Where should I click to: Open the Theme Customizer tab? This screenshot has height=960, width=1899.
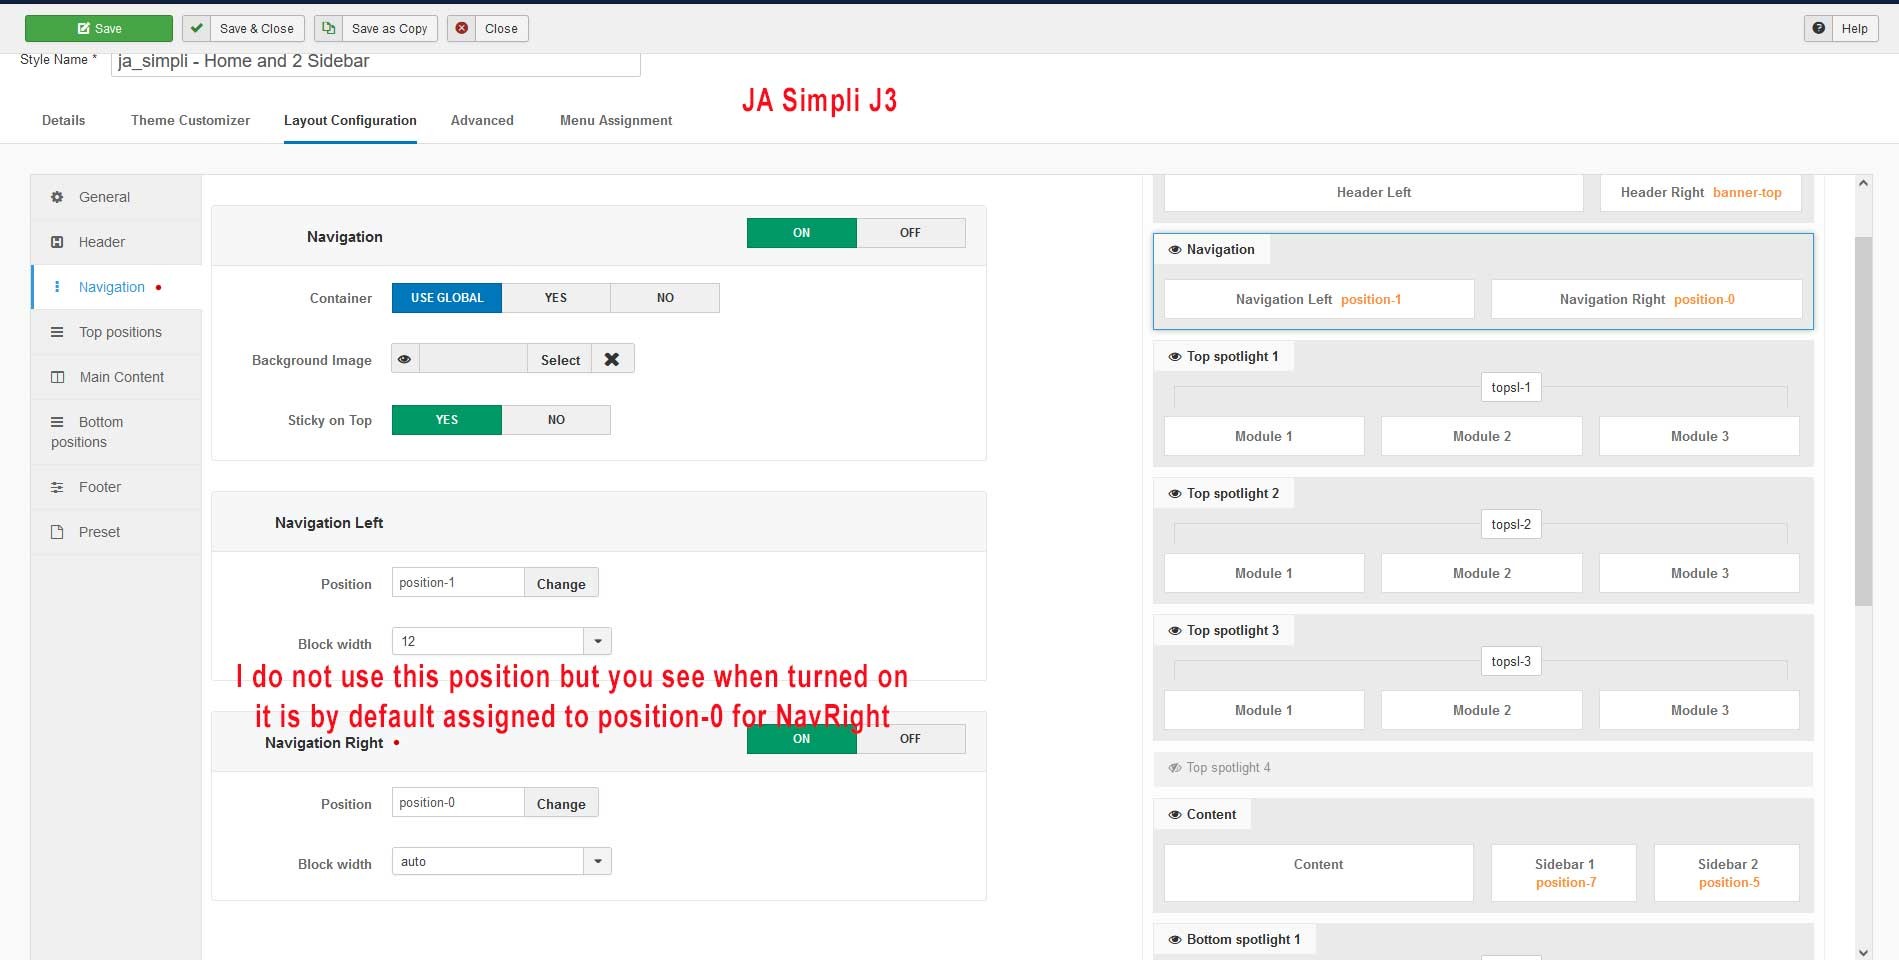[190, 120]
